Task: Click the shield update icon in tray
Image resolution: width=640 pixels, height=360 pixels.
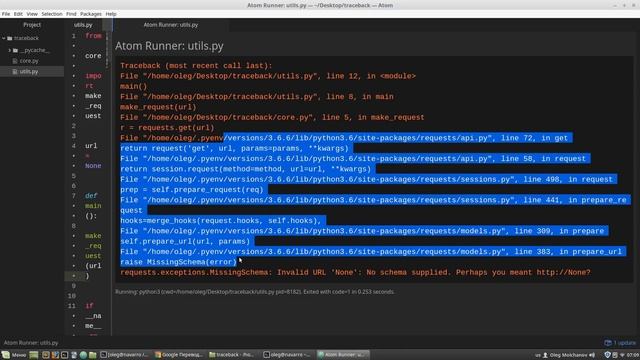Action: [x=607, y=355]
